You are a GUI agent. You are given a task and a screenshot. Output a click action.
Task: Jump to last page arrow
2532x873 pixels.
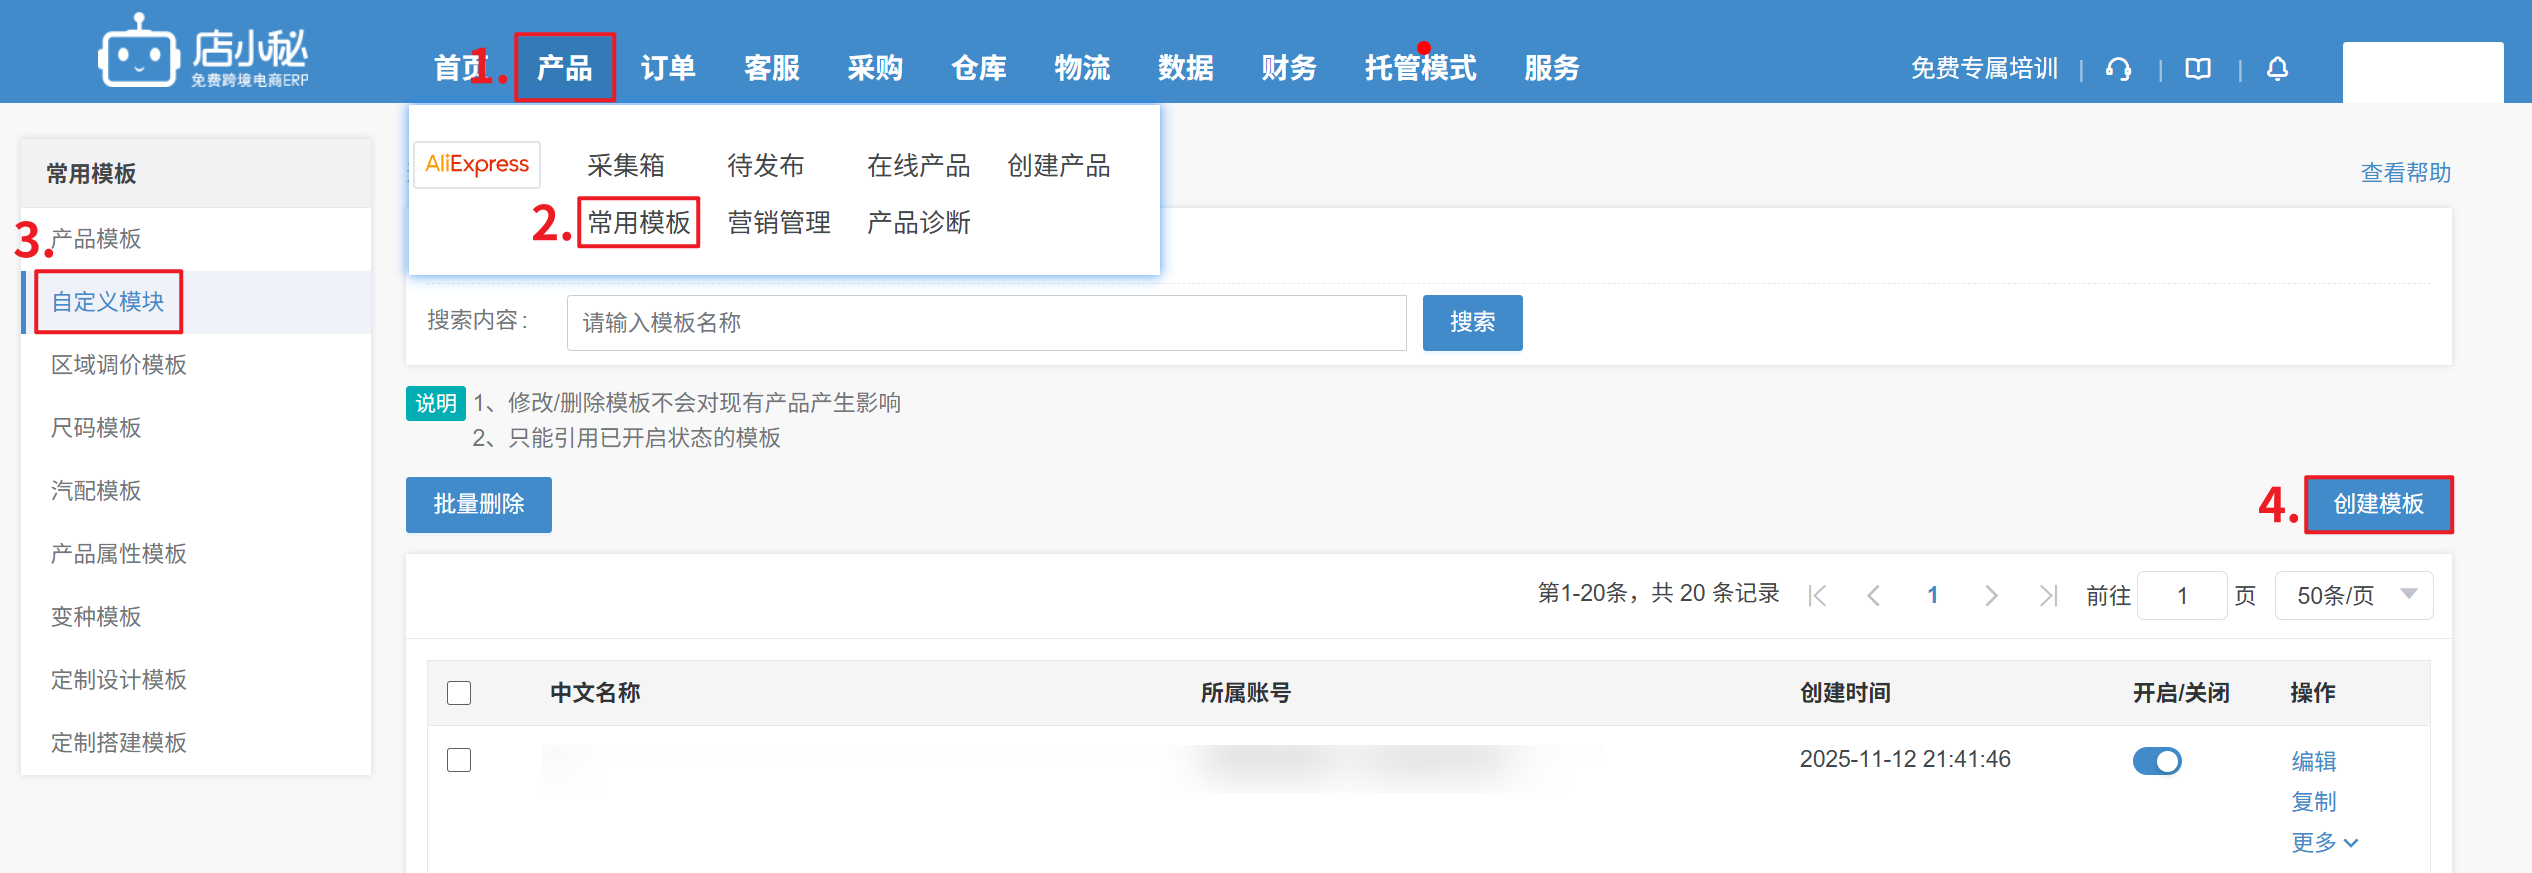2048,596
